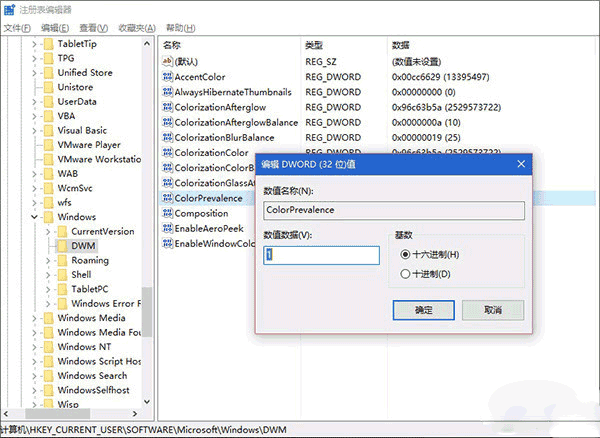Click the Shell folder icon
The width and height of the screenshot is (600, 438).
62,275
